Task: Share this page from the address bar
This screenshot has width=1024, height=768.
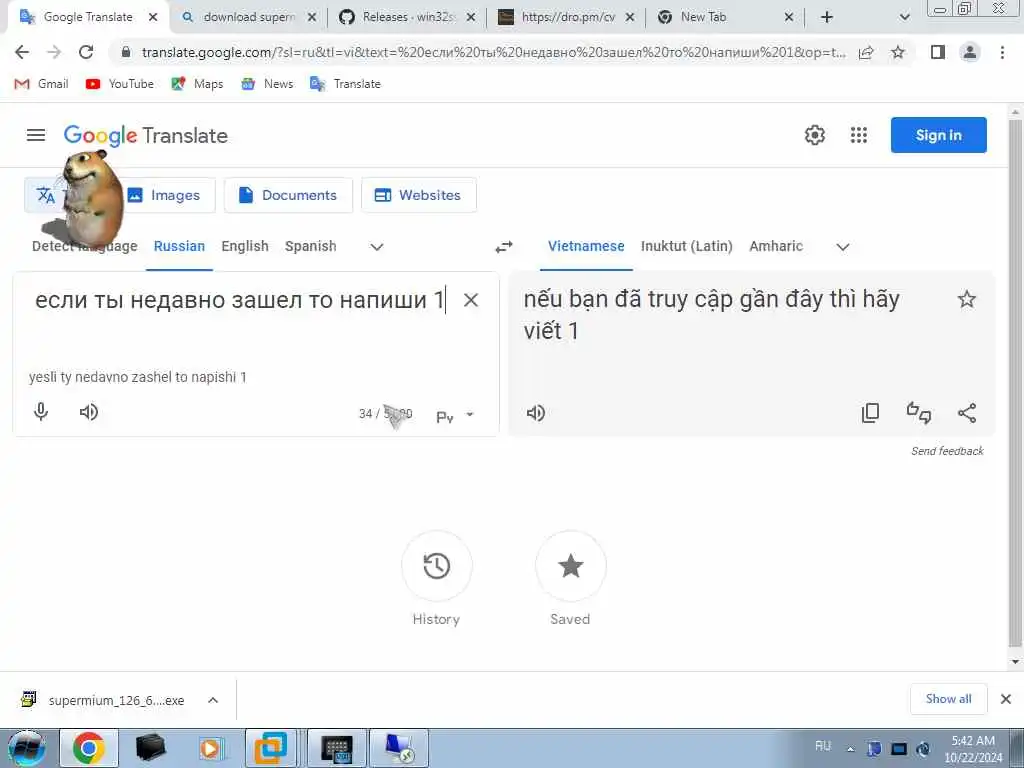Action: 866,52
